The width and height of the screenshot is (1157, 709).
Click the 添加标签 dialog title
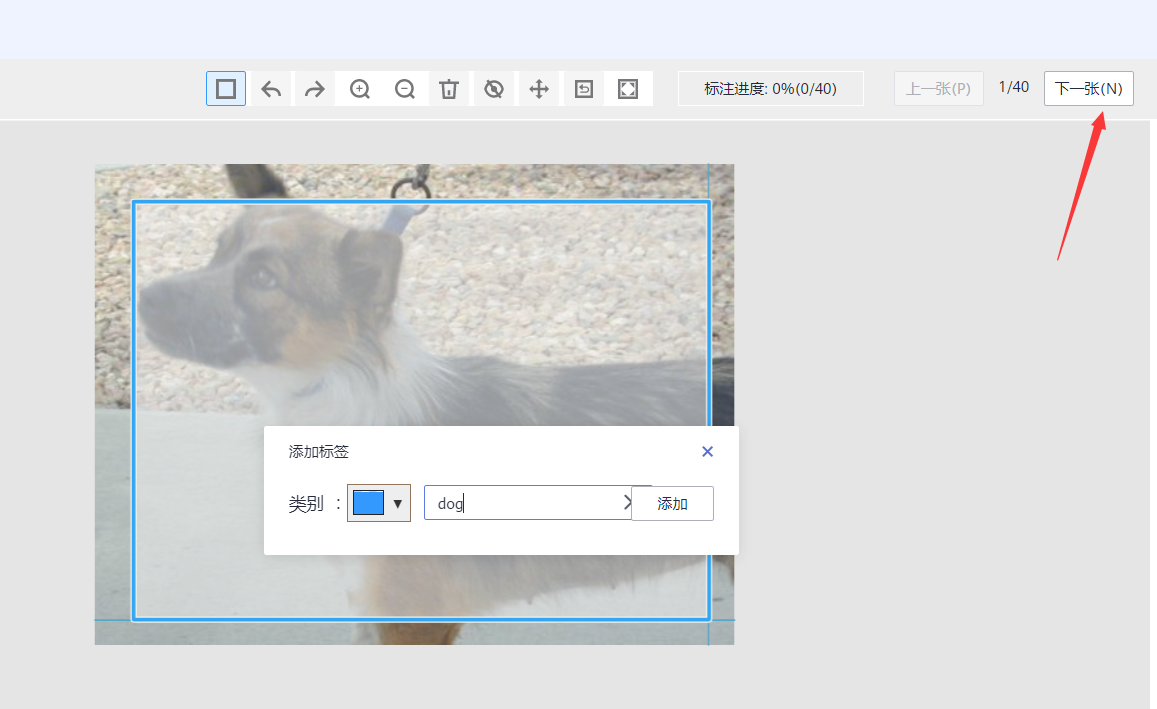(318, 452)
